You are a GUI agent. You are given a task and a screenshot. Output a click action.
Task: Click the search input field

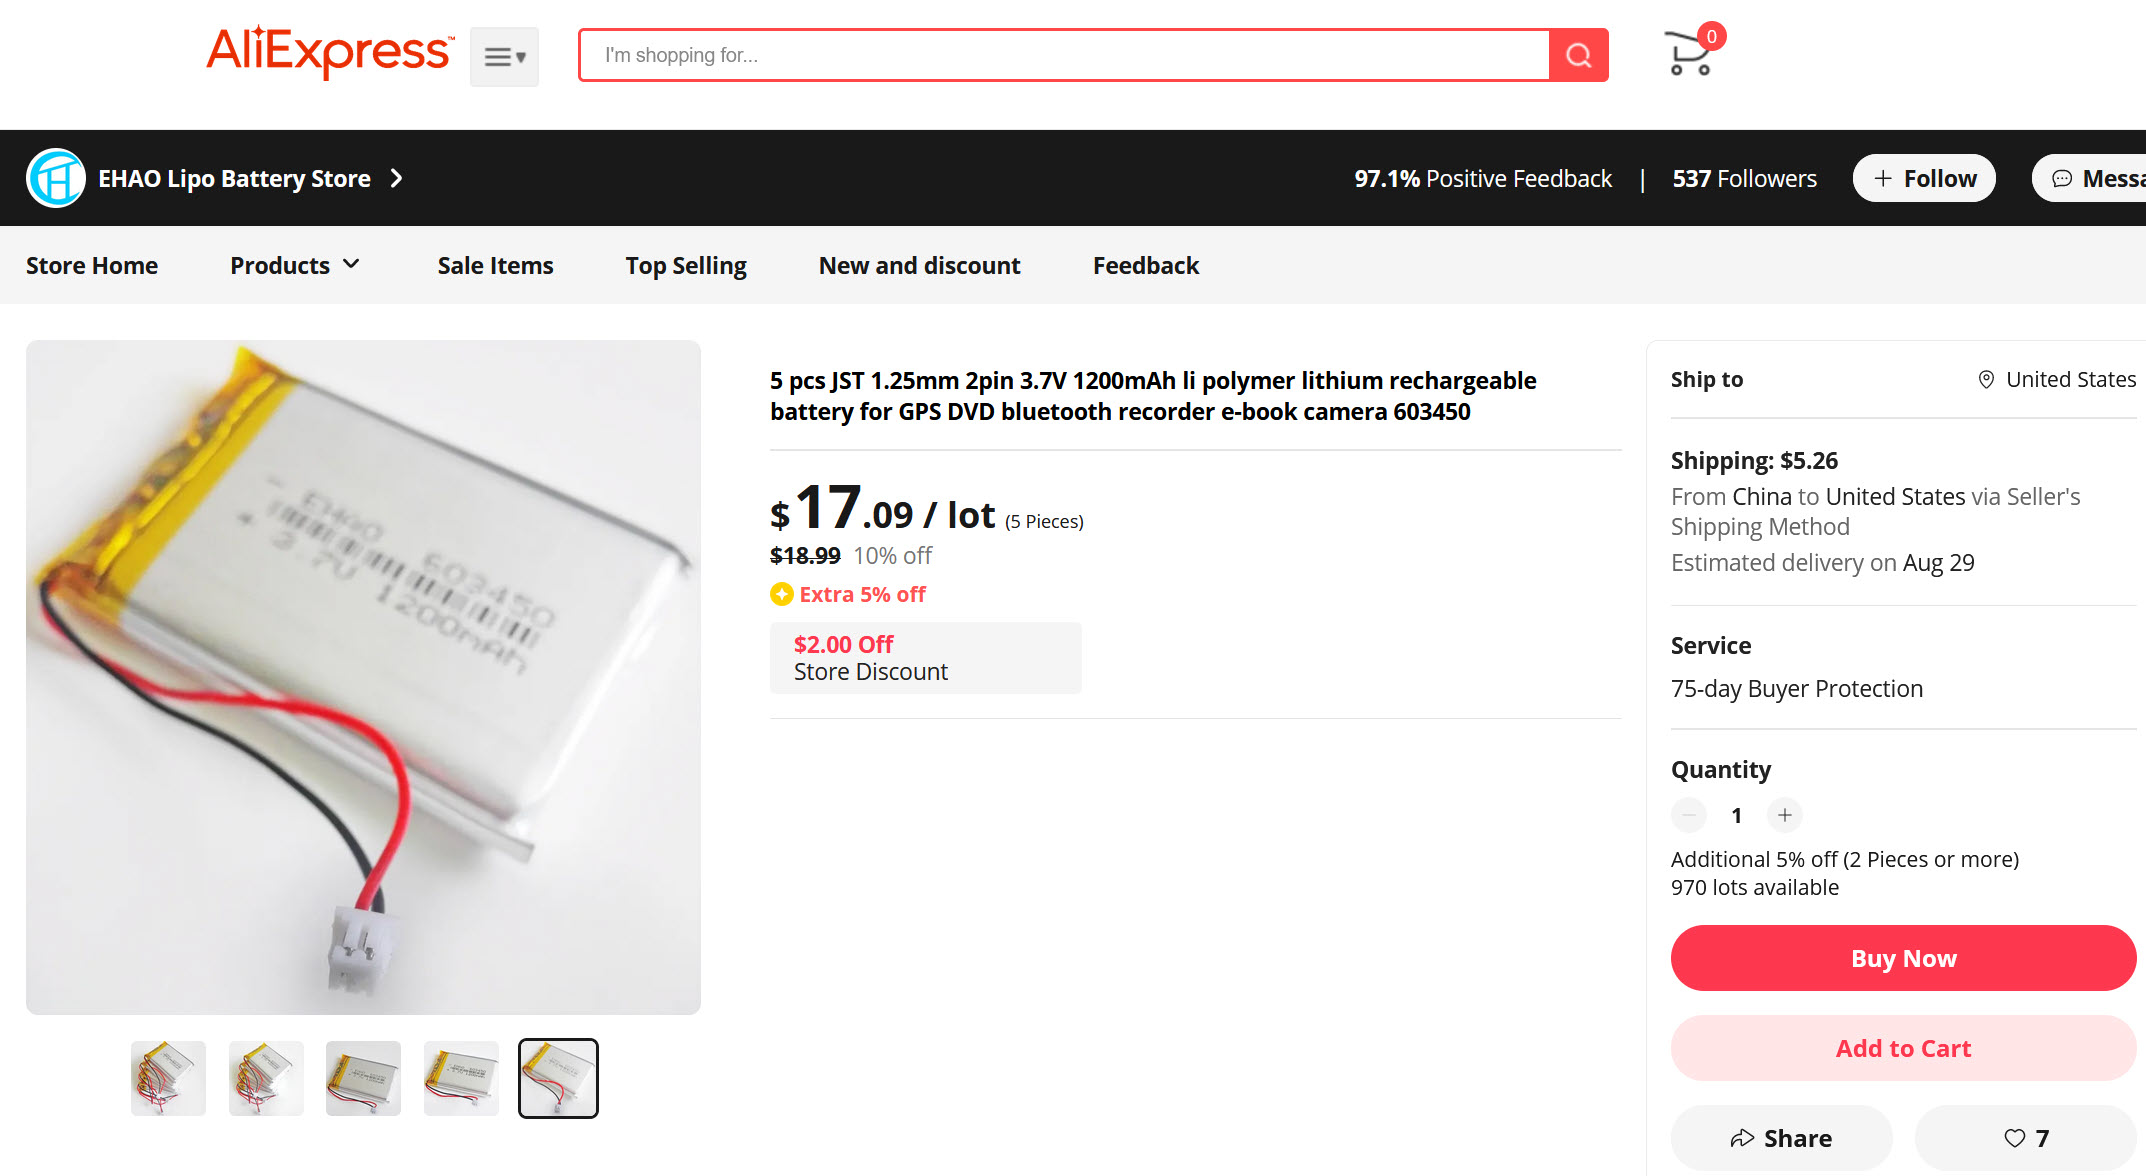tap(1064, 55)
